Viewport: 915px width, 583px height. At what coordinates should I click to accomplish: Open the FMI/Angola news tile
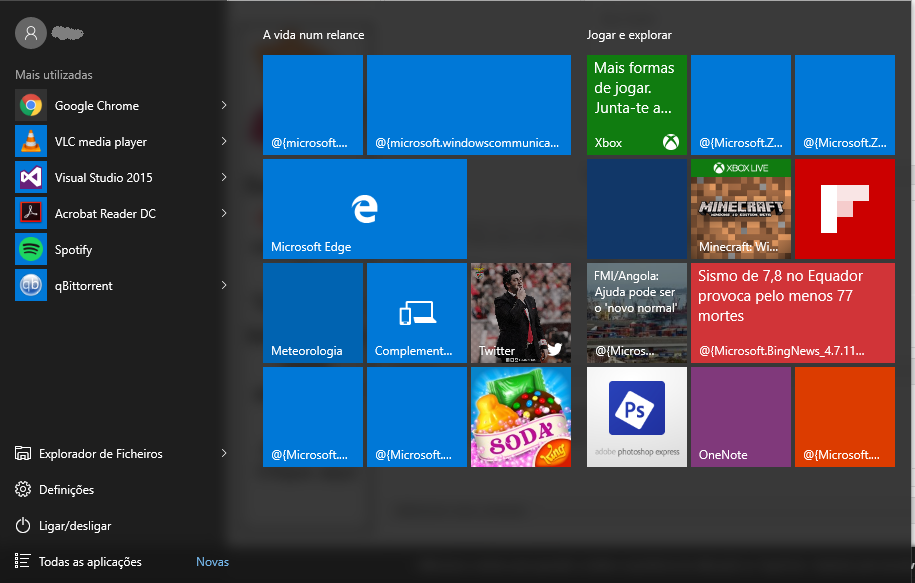pyautogui.click(x=637, y=313)
